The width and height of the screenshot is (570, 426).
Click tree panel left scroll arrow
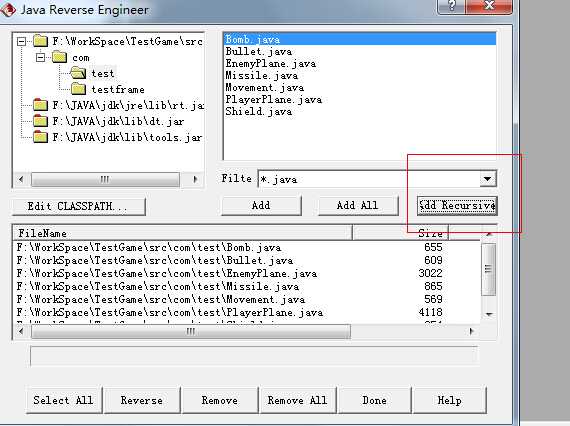coord(21,179)
